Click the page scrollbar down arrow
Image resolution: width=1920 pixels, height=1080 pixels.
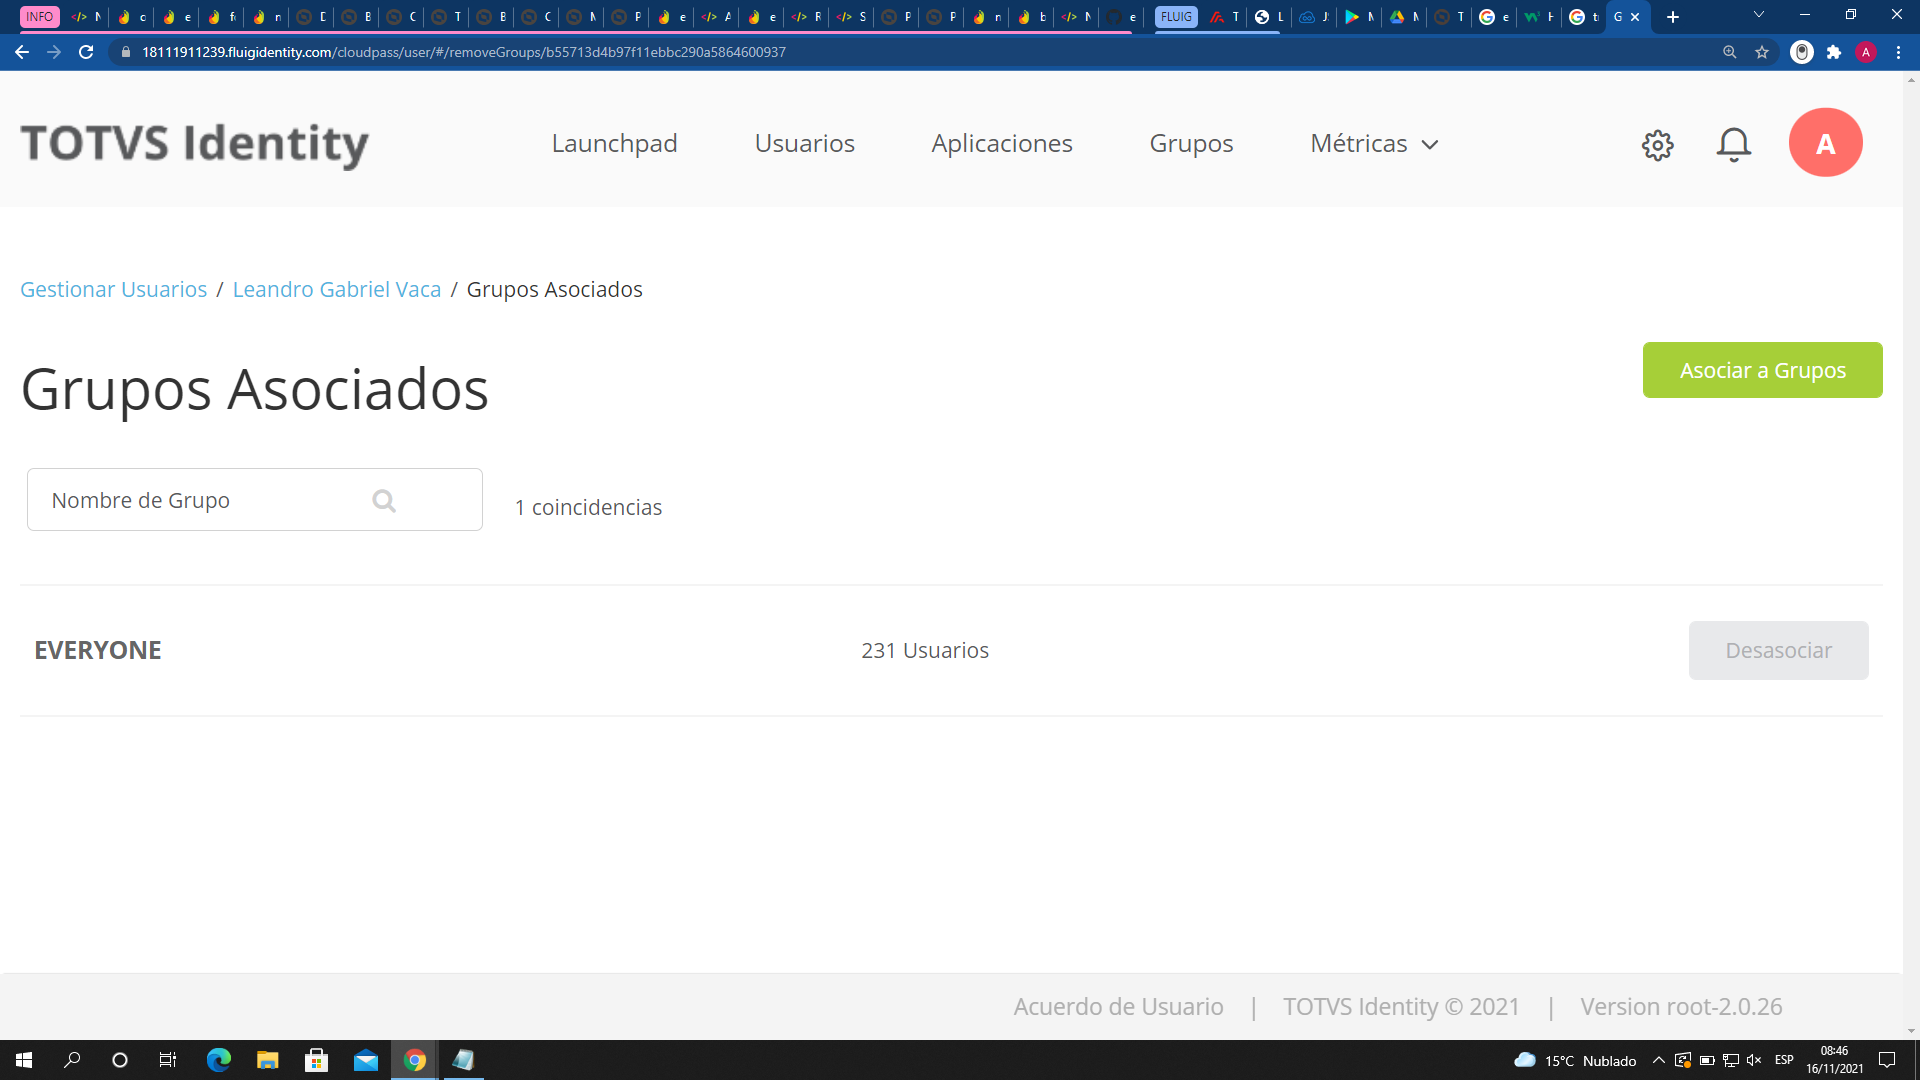tap(1911, 1031)
